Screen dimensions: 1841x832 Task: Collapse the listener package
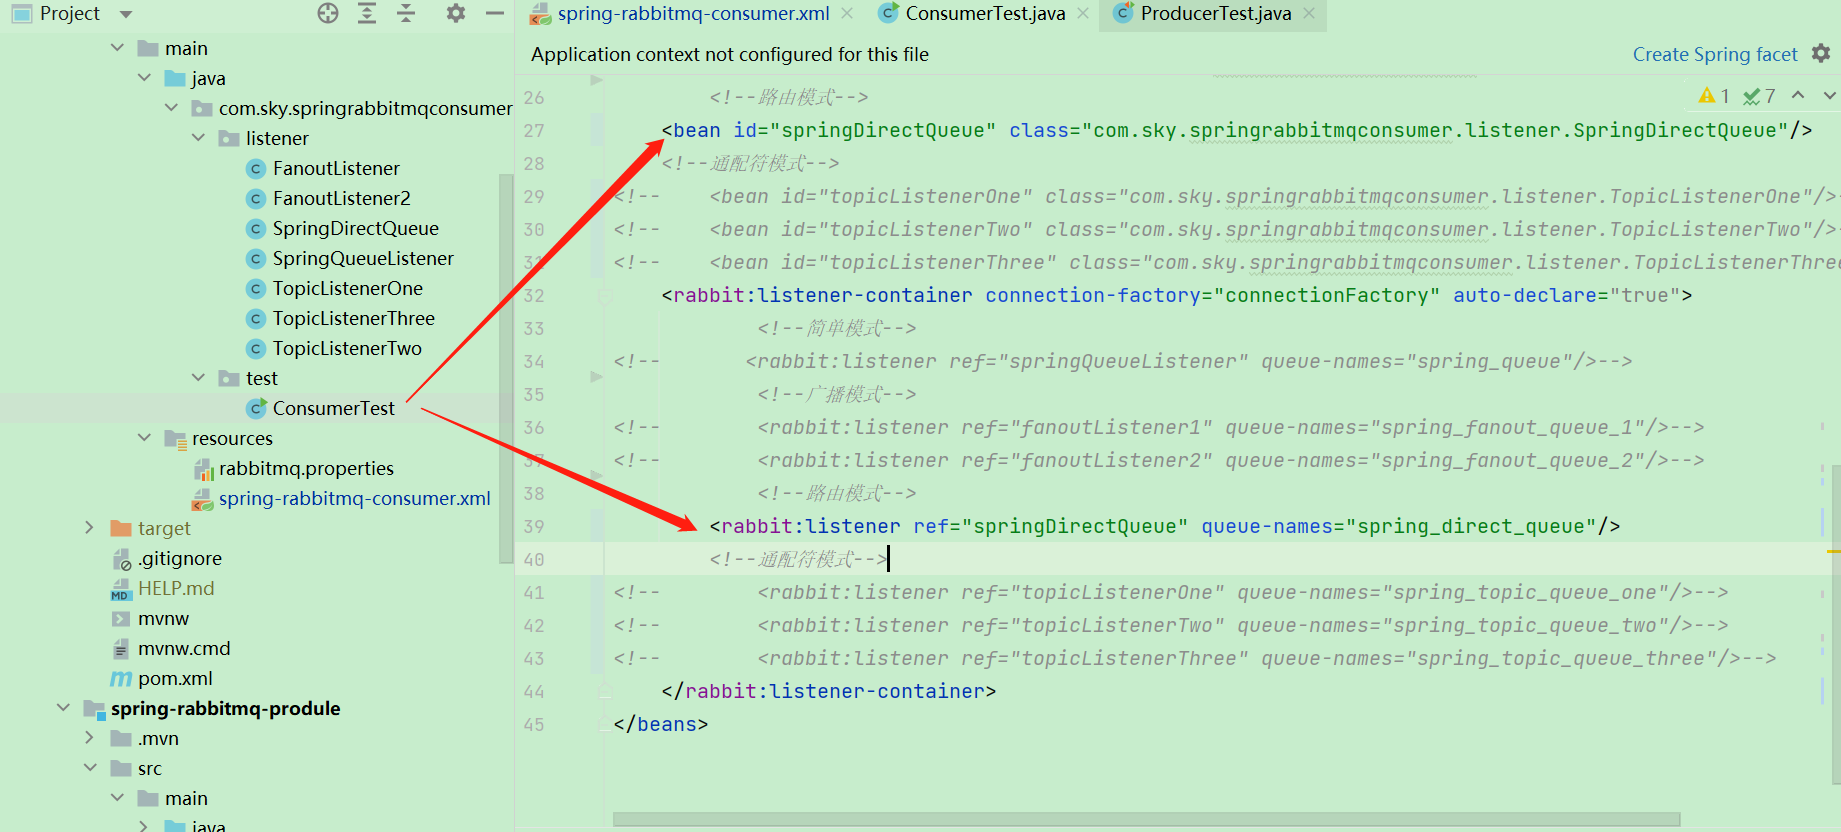198,138
